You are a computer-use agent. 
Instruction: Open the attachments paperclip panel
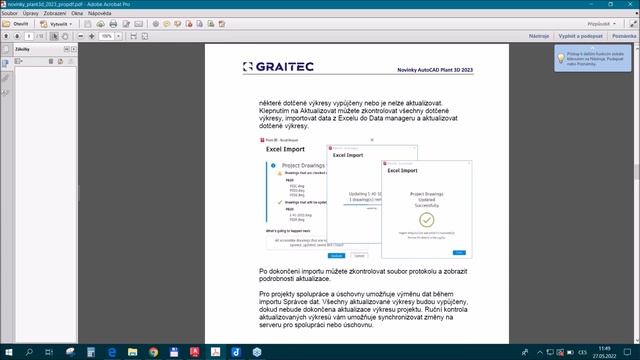click(x=6, y=78)
